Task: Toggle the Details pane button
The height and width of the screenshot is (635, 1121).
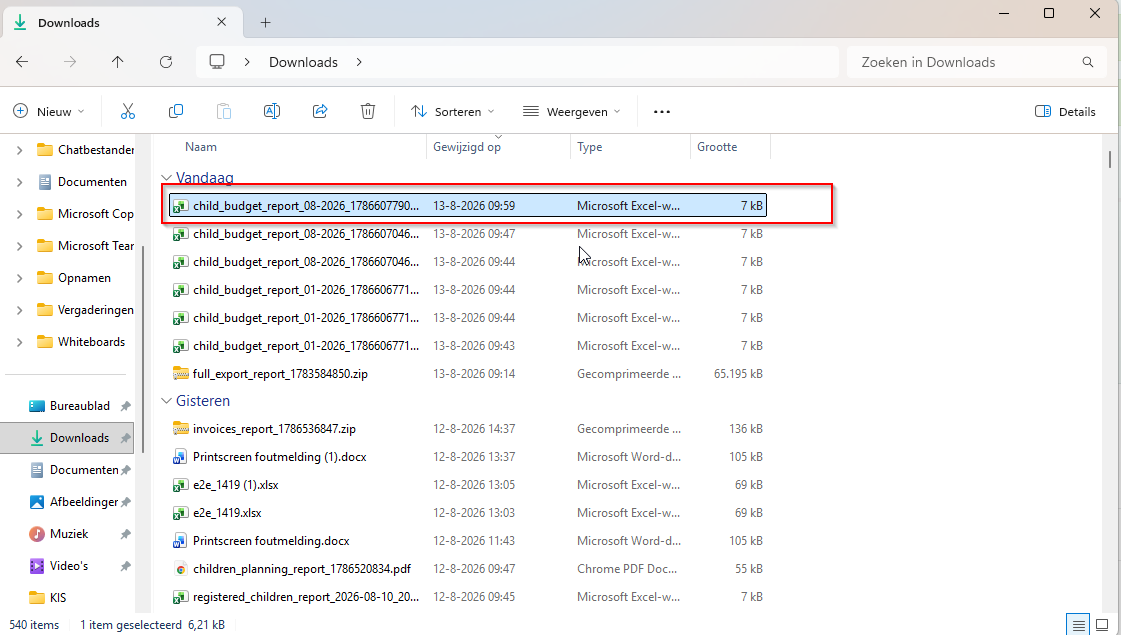Action: [x=1065, y=112]
